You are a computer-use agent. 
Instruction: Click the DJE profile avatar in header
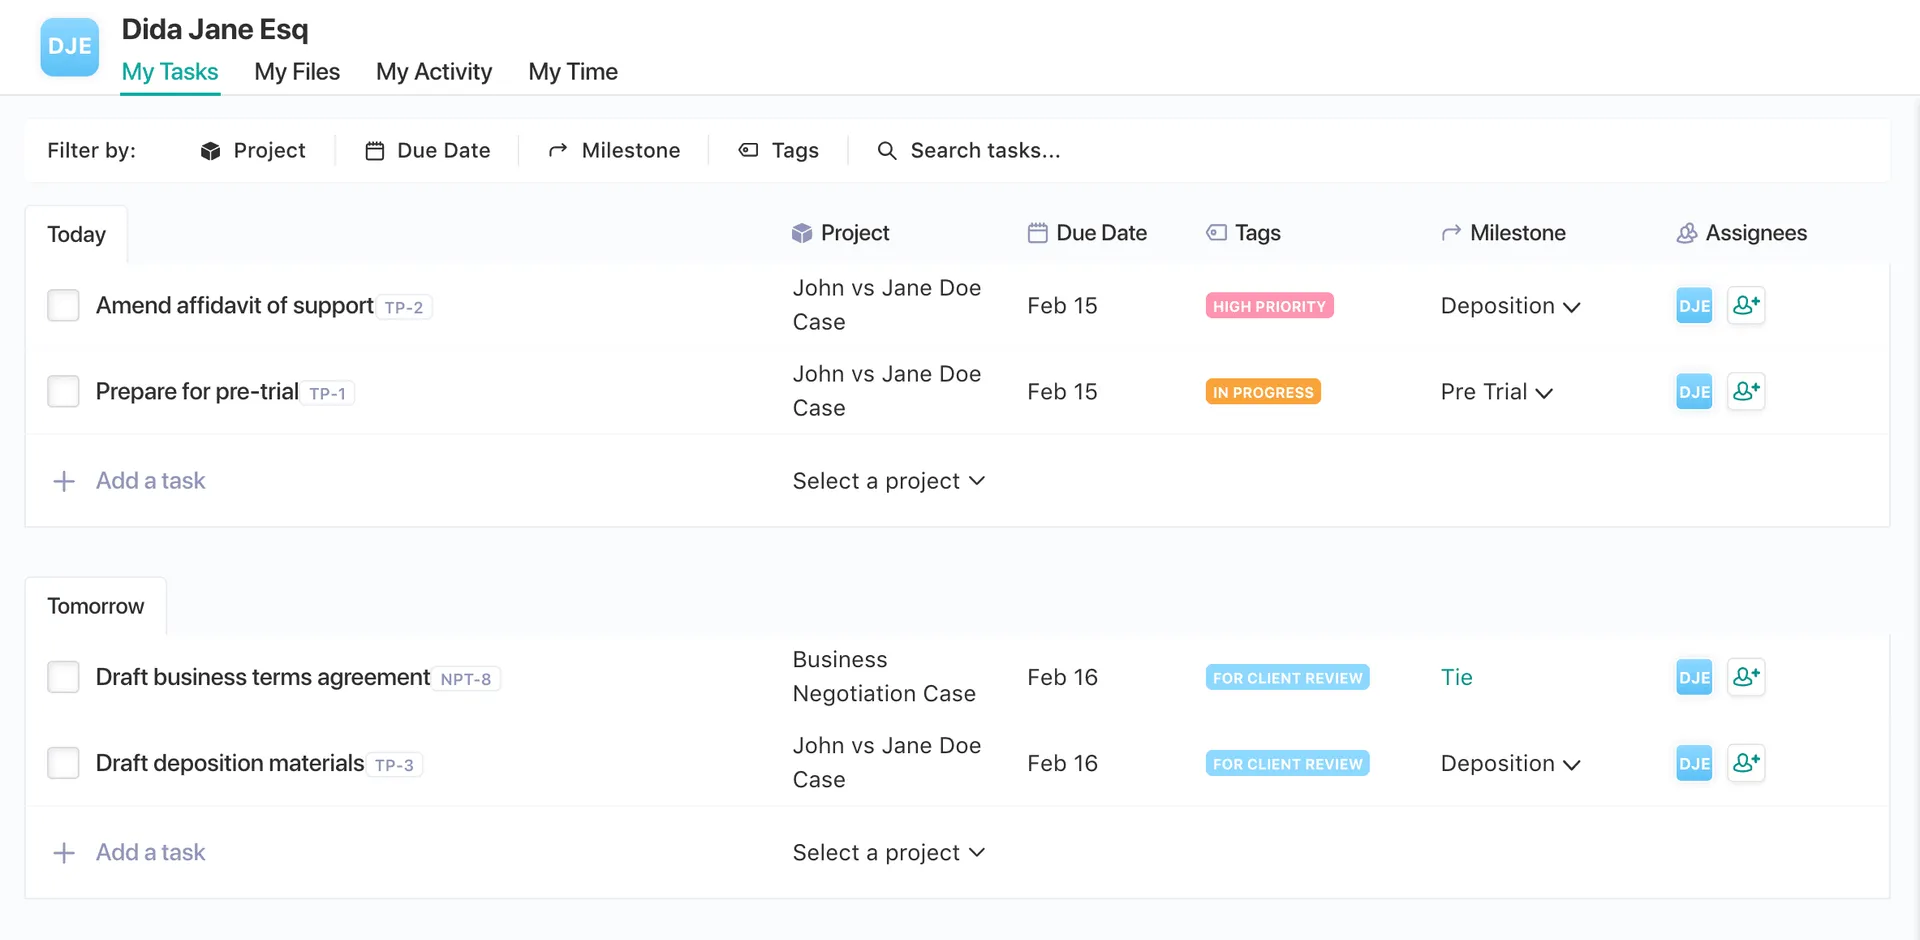click(69, 47)
